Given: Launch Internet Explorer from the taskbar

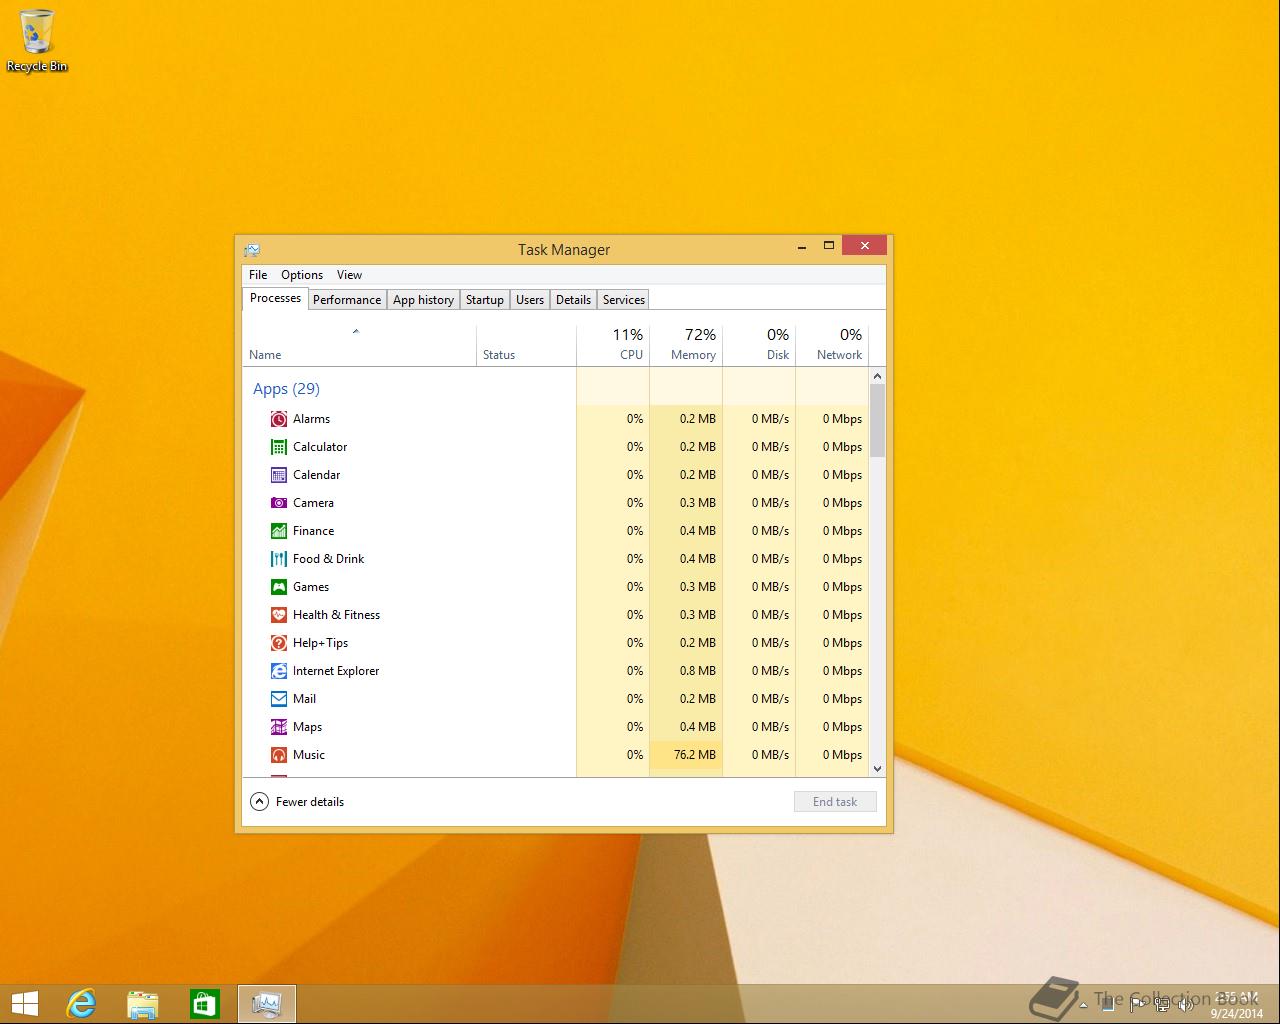Looking at the screenshot, I should point(81,1004).
